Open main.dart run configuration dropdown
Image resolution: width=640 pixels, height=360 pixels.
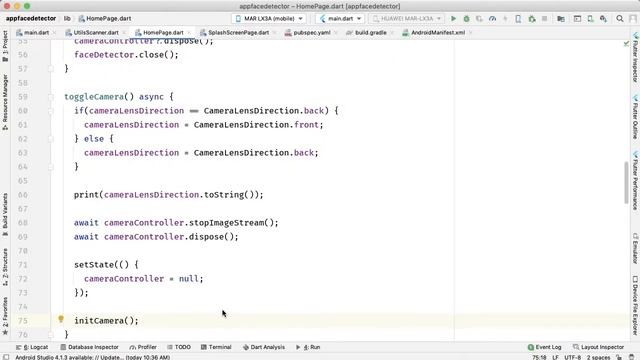pos(340,18)
